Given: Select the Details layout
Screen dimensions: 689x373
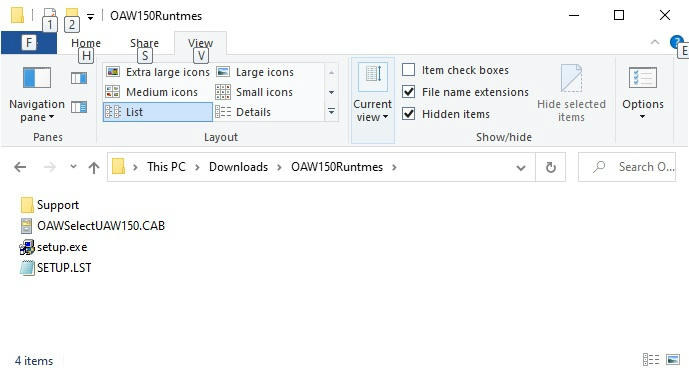Looking at the screenshot, I should [x=256, y=112].
